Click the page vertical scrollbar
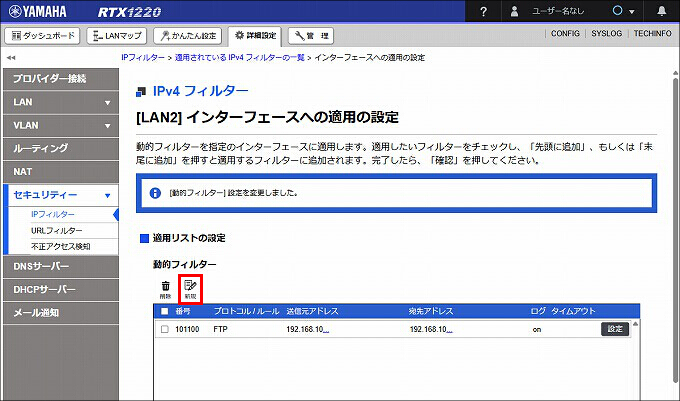This screenshot has height=401, width=680. click(676, 230)
